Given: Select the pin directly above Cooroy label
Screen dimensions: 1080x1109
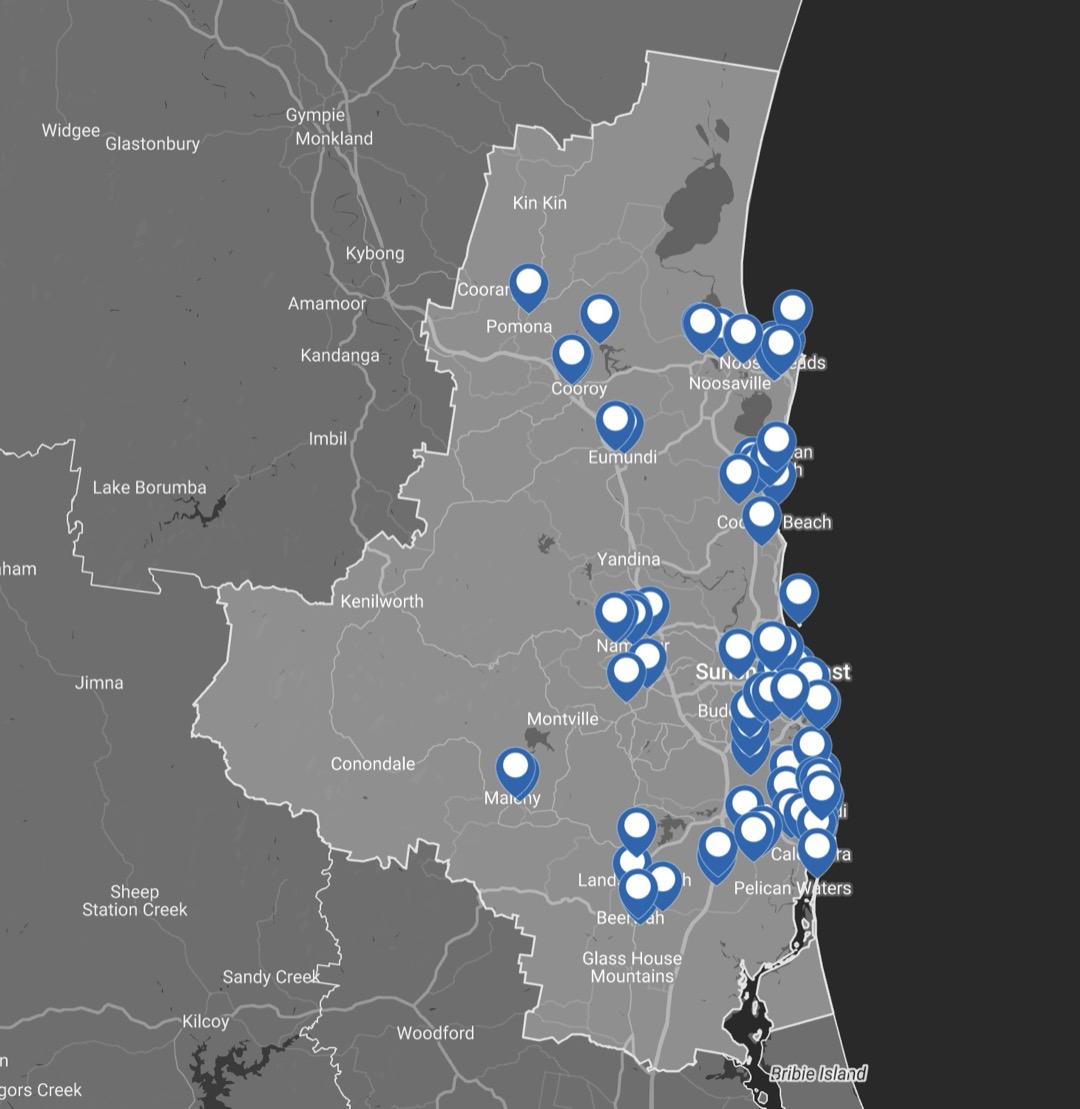Looking at the screenshot, I should point(571,355).
